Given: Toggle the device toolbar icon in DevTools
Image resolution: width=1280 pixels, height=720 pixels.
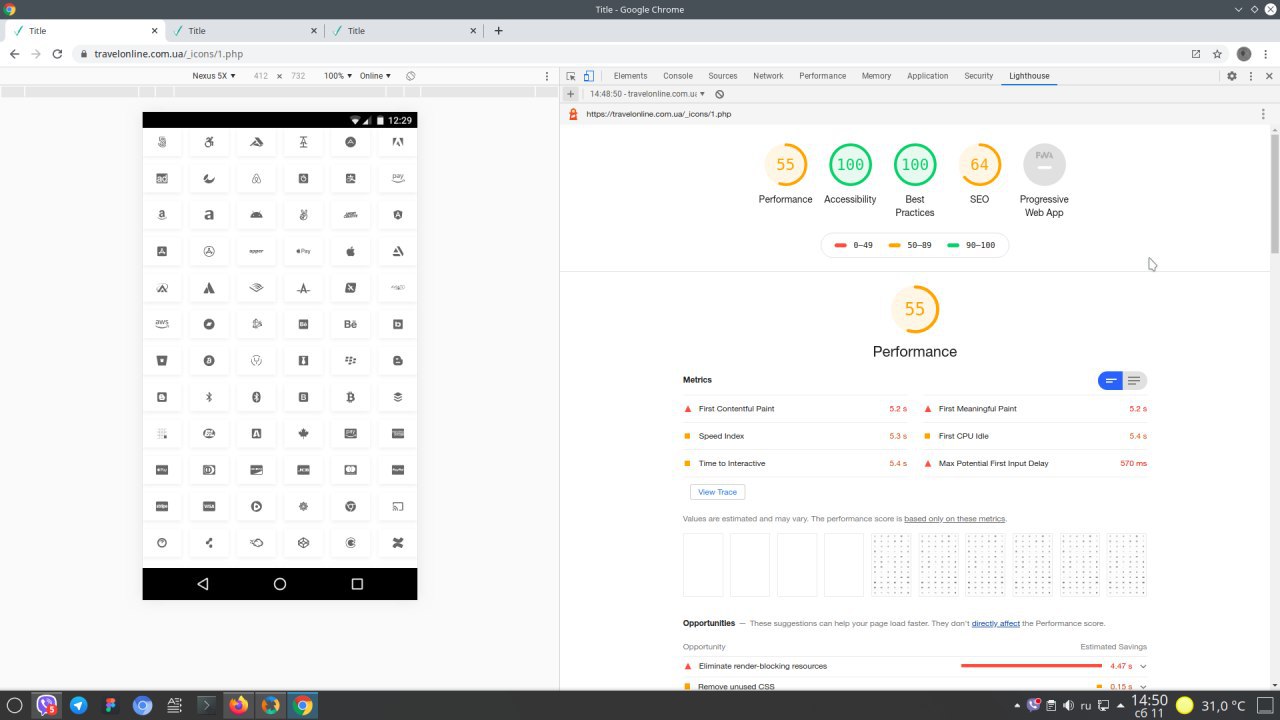Looking at the screenshot, I should pos(589,76).
